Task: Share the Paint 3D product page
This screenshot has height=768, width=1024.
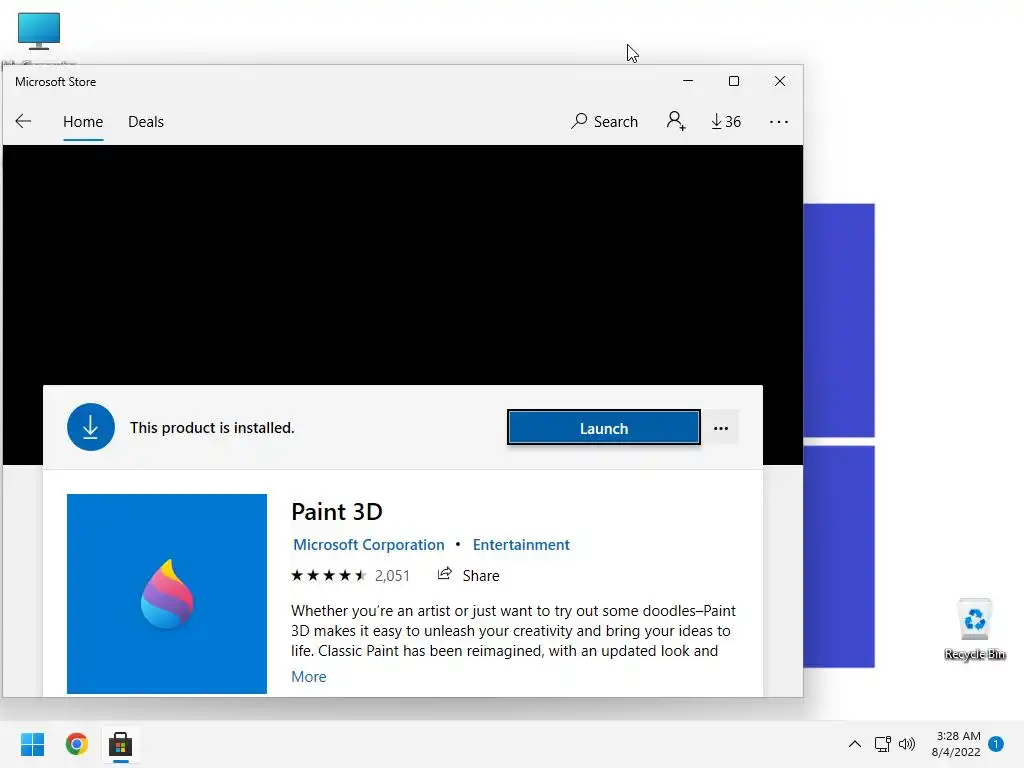Action: pyautogui.click(x=468, y=575)
